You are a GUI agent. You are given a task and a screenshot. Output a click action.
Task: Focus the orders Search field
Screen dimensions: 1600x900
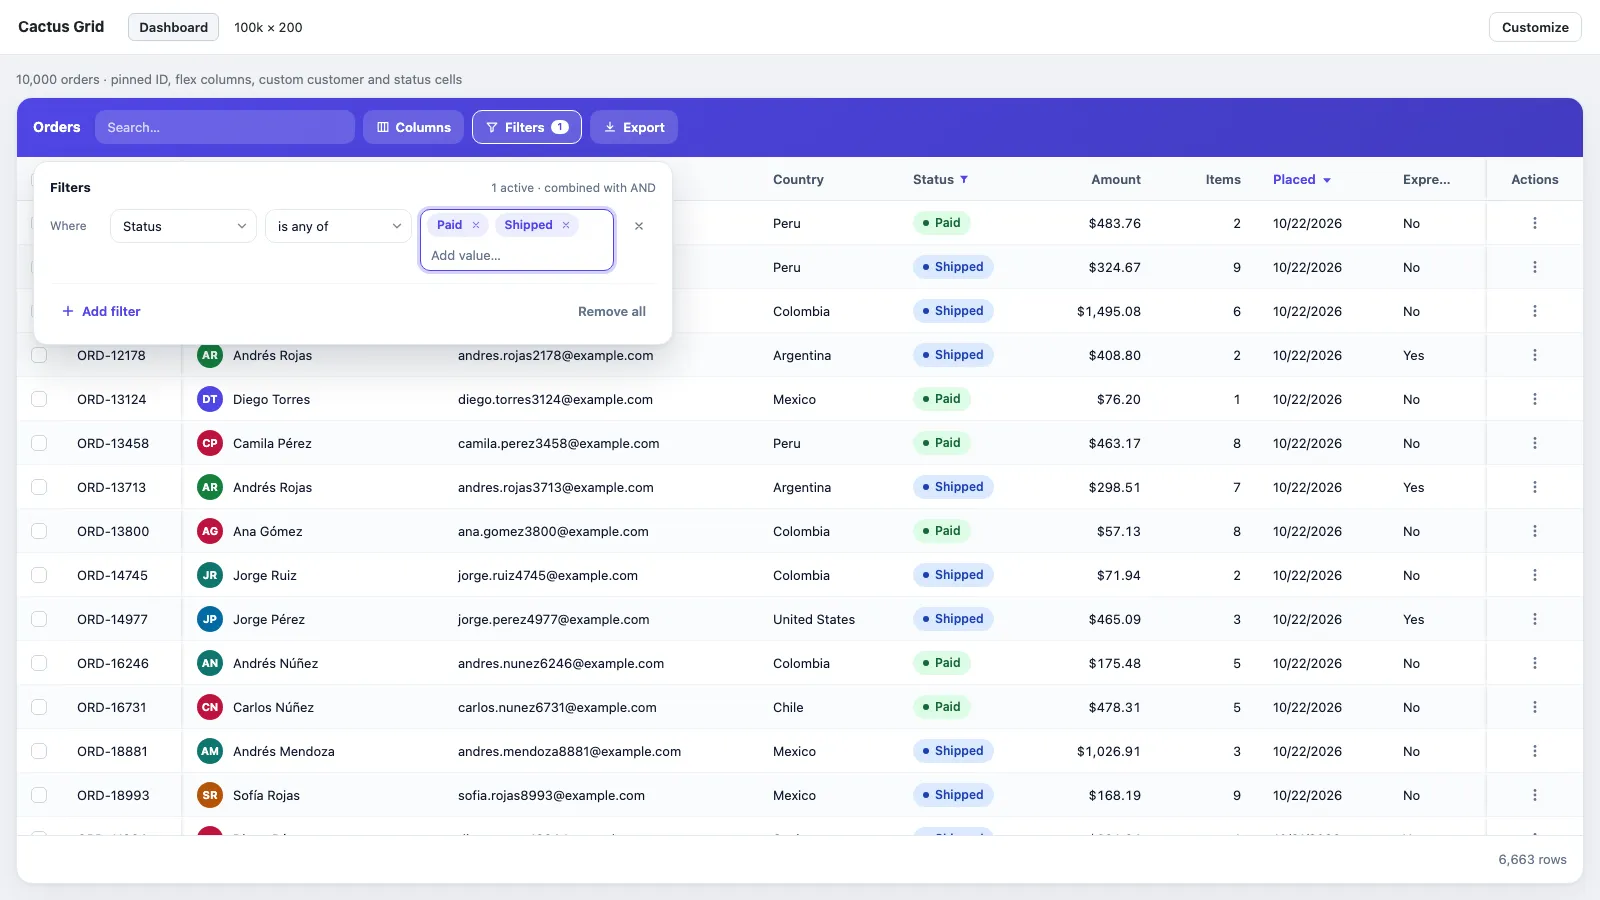tap(225, 127)
